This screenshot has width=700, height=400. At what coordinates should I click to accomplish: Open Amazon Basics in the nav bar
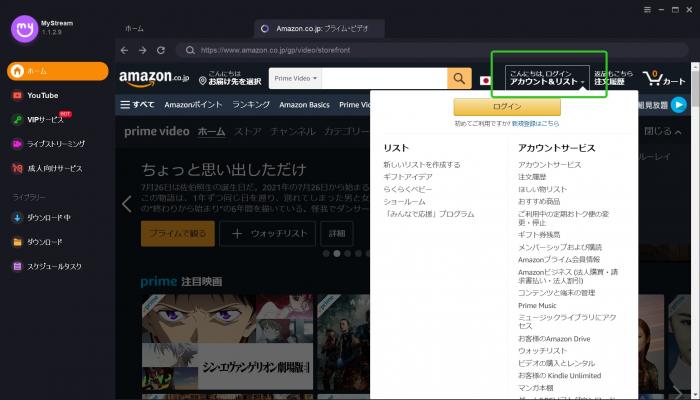(x=304, y=105)
